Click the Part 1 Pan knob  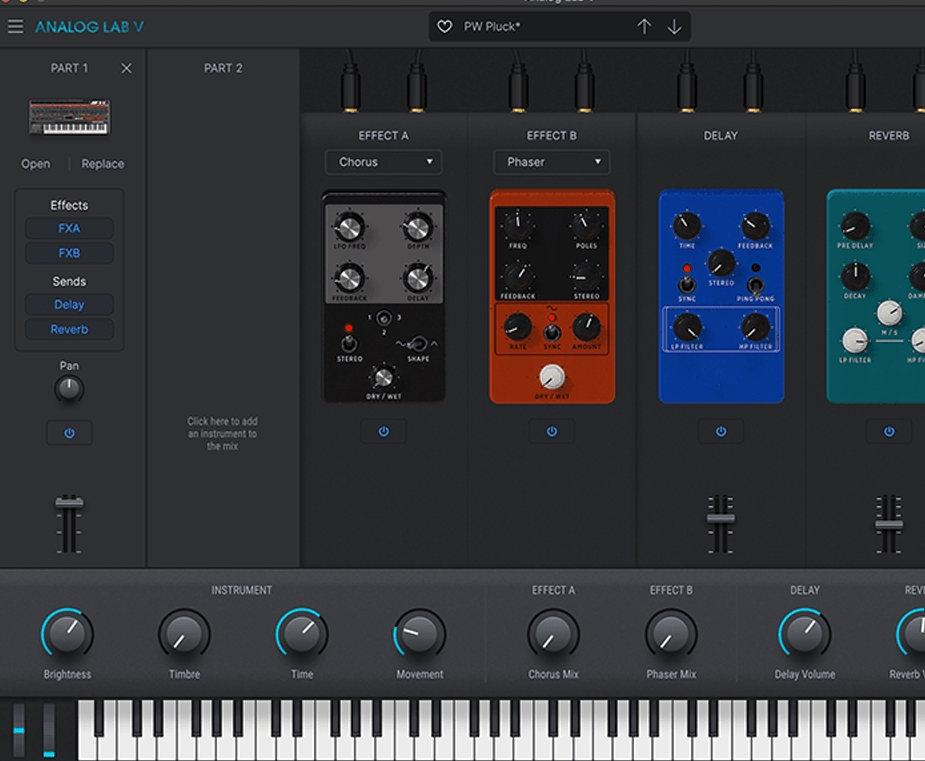(x=69, y=389)
